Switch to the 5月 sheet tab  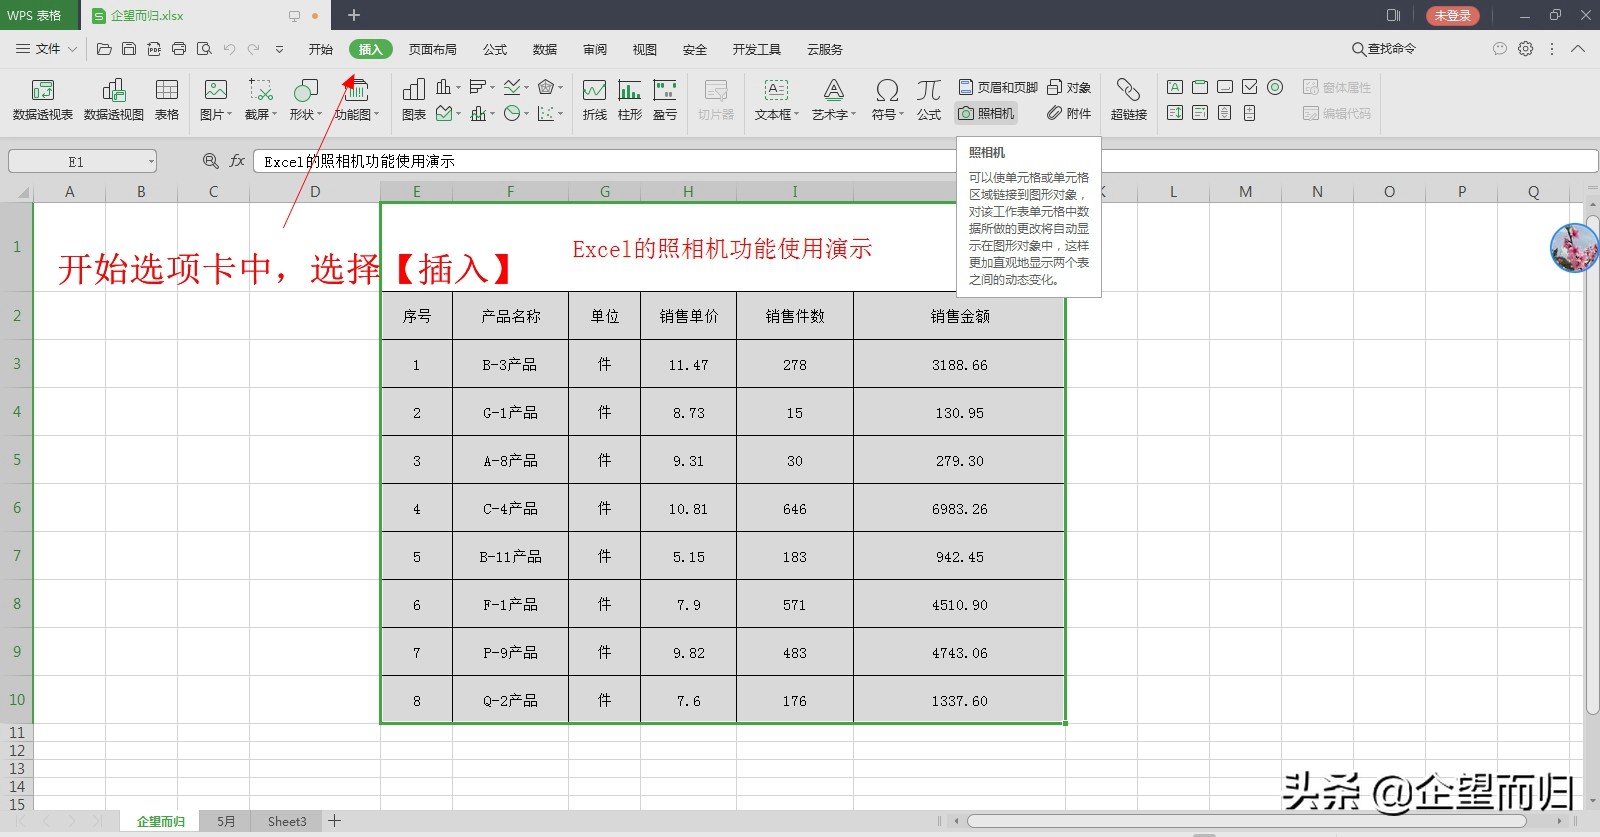pos(226,821)
